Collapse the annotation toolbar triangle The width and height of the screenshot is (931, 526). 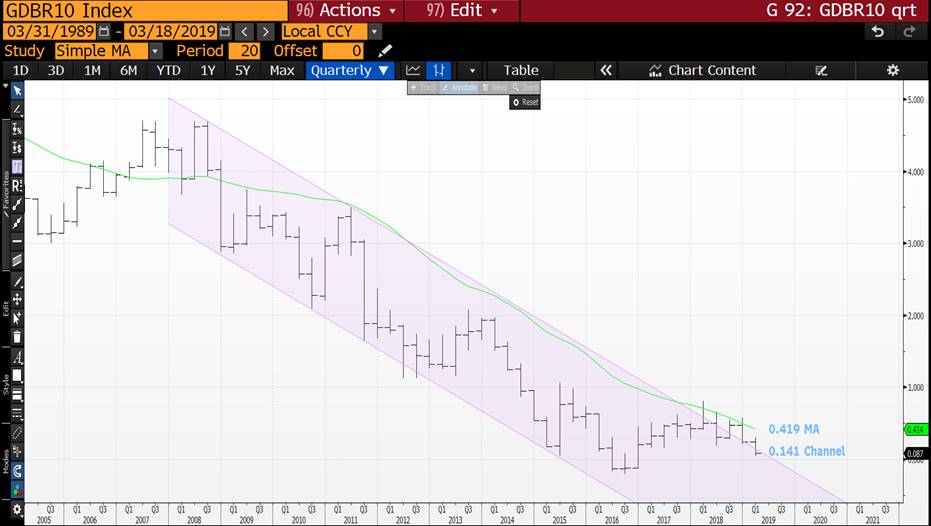(x=5, y=87)
